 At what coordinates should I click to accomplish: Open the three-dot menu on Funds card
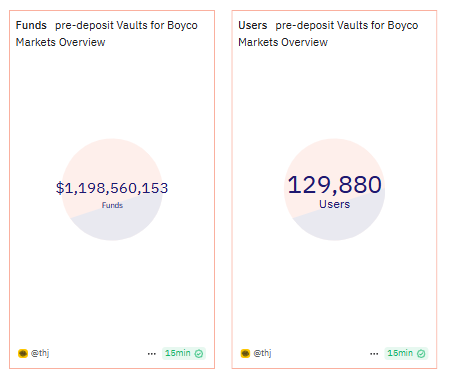coord(152,354)
